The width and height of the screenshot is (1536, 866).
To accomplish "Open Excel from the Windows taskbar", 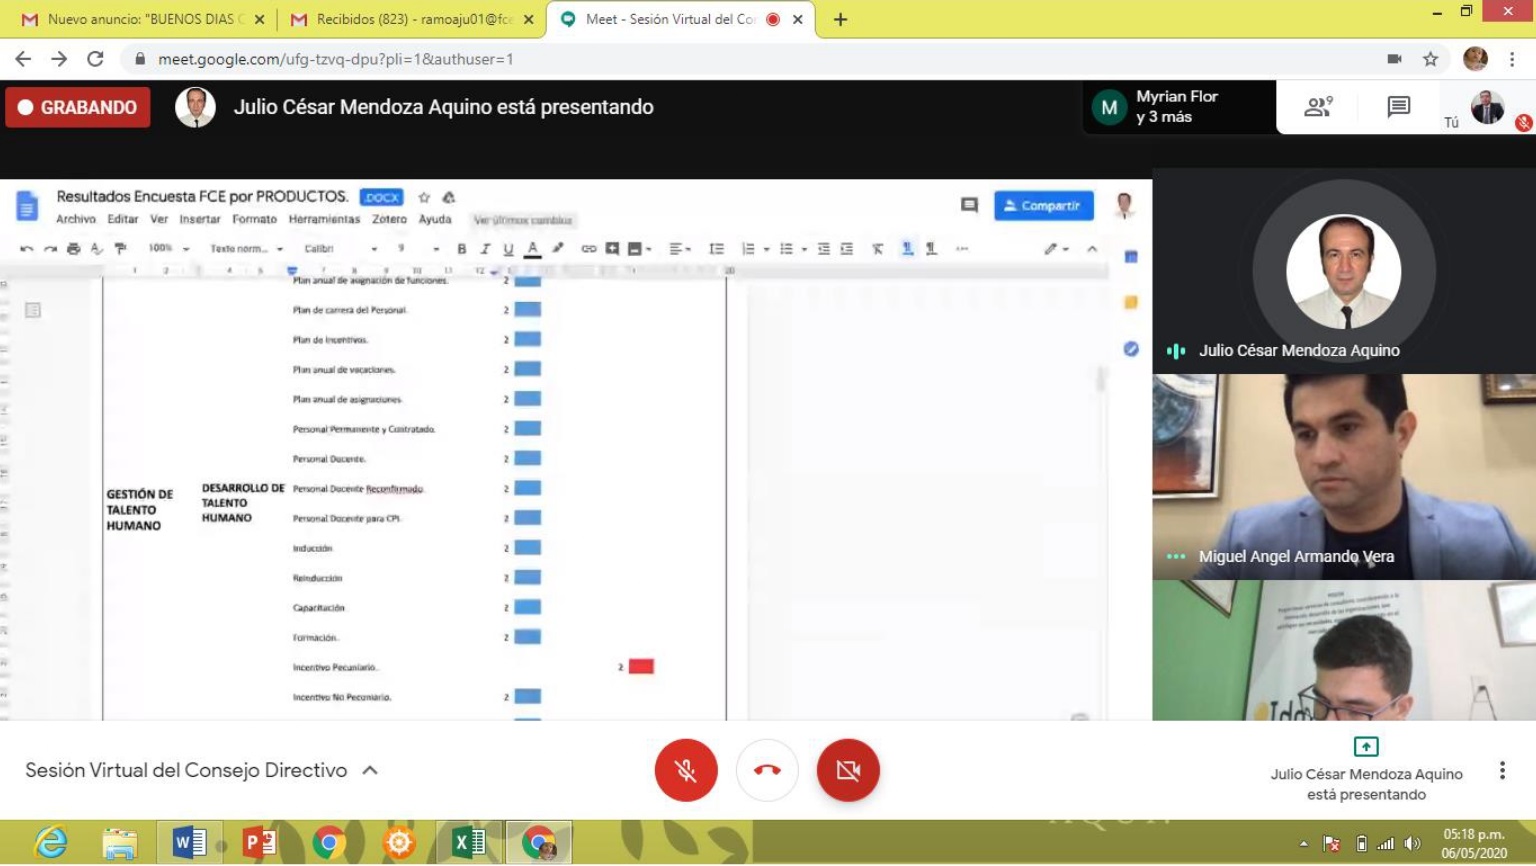I will (x=468, y=843).
